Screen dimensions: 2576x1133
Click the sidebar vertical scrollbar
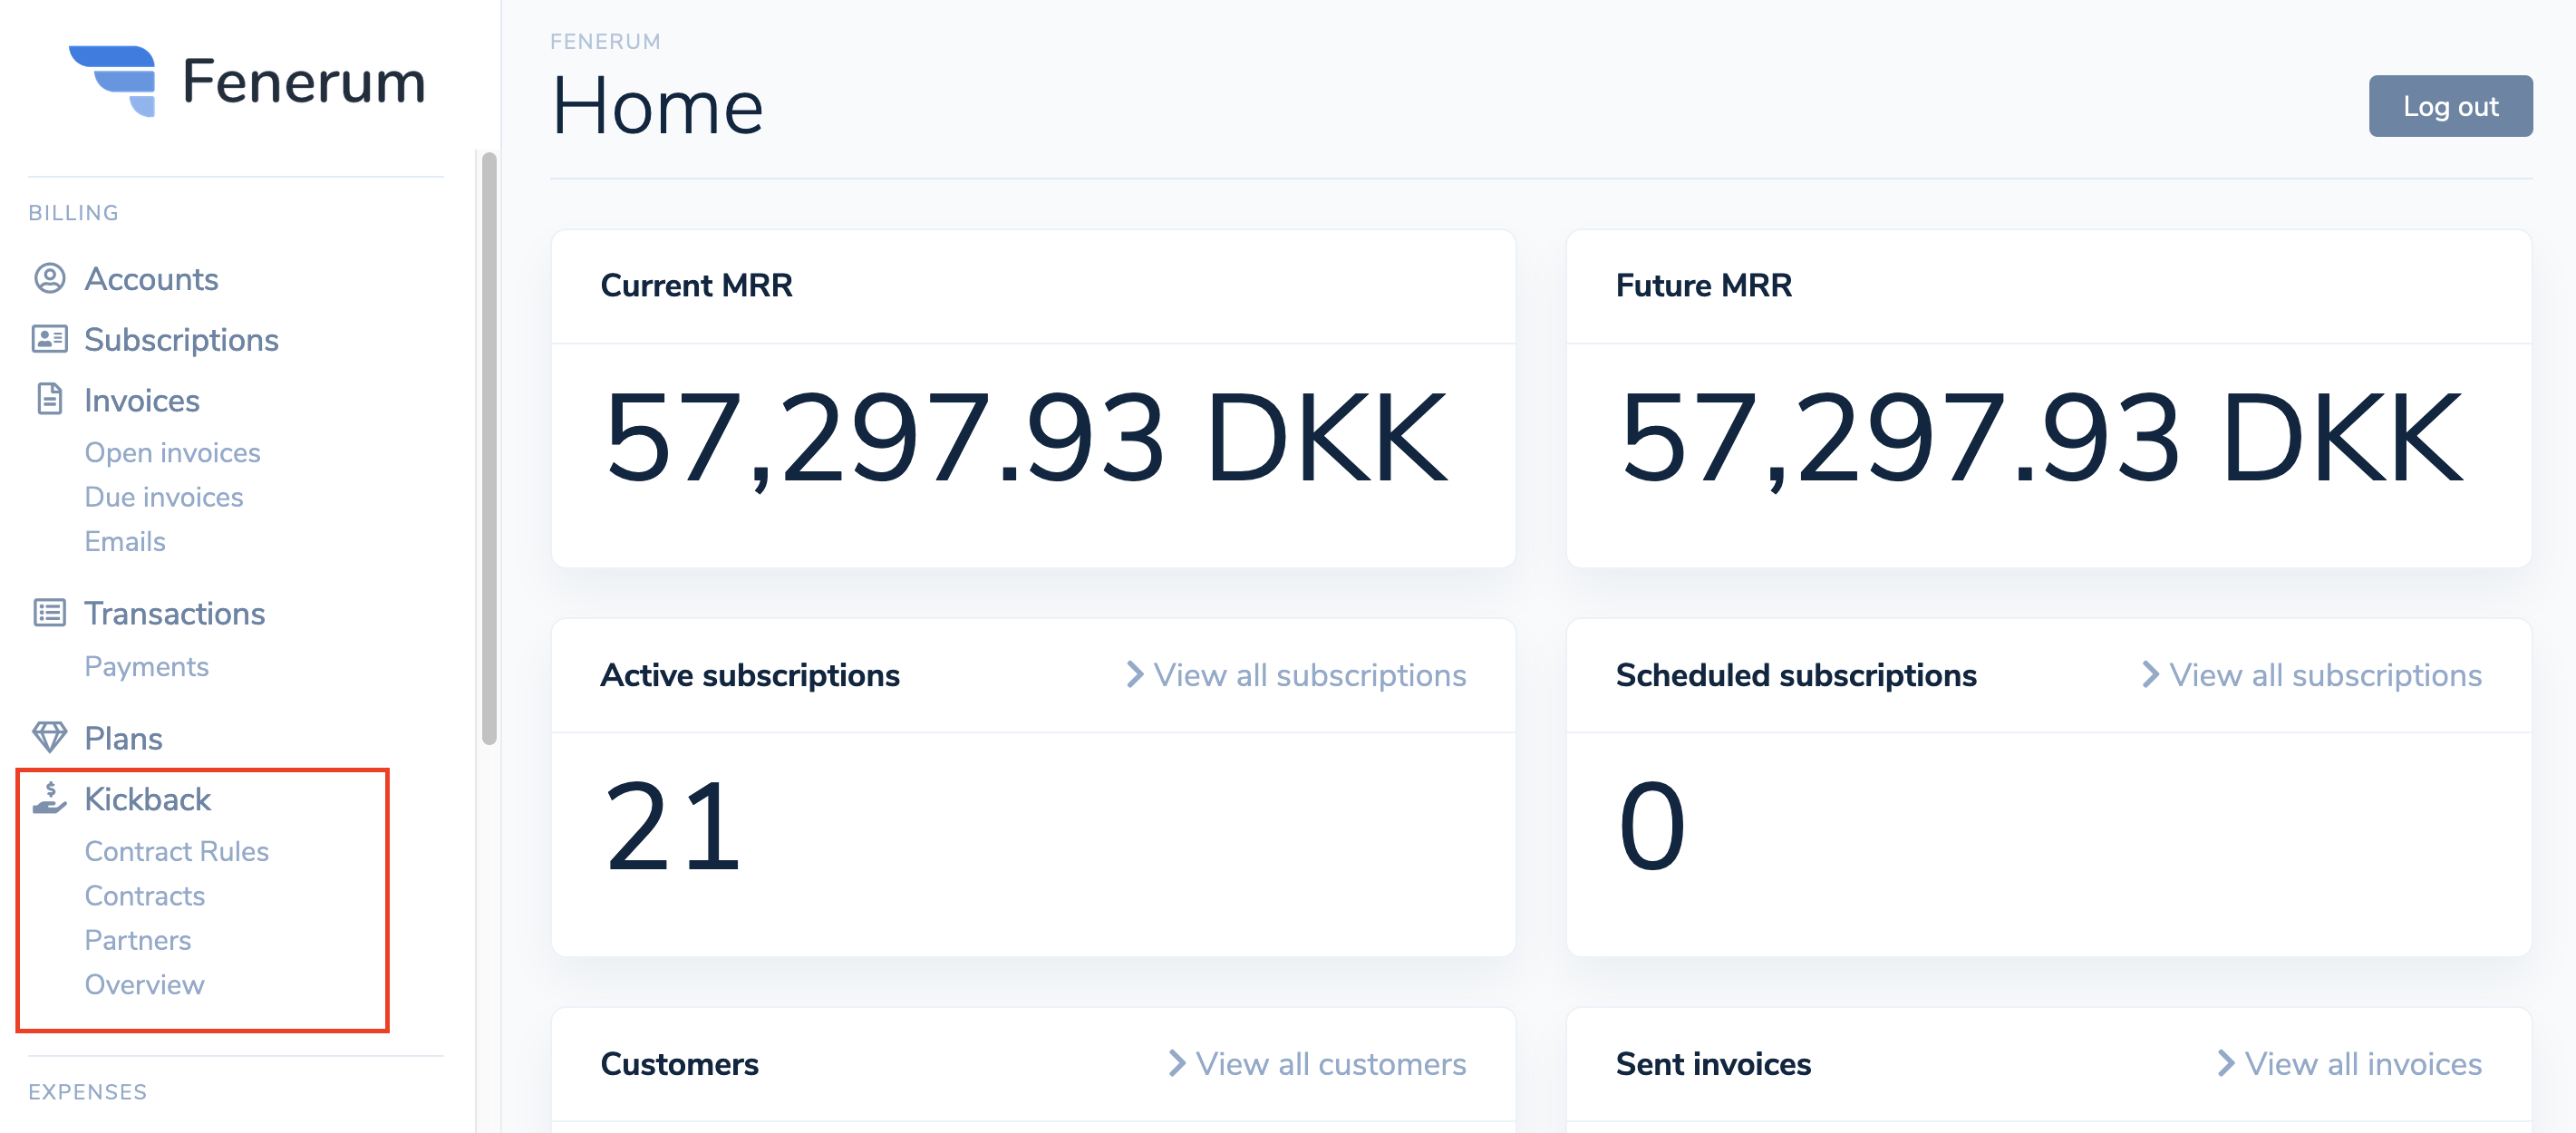coord(489,448)
